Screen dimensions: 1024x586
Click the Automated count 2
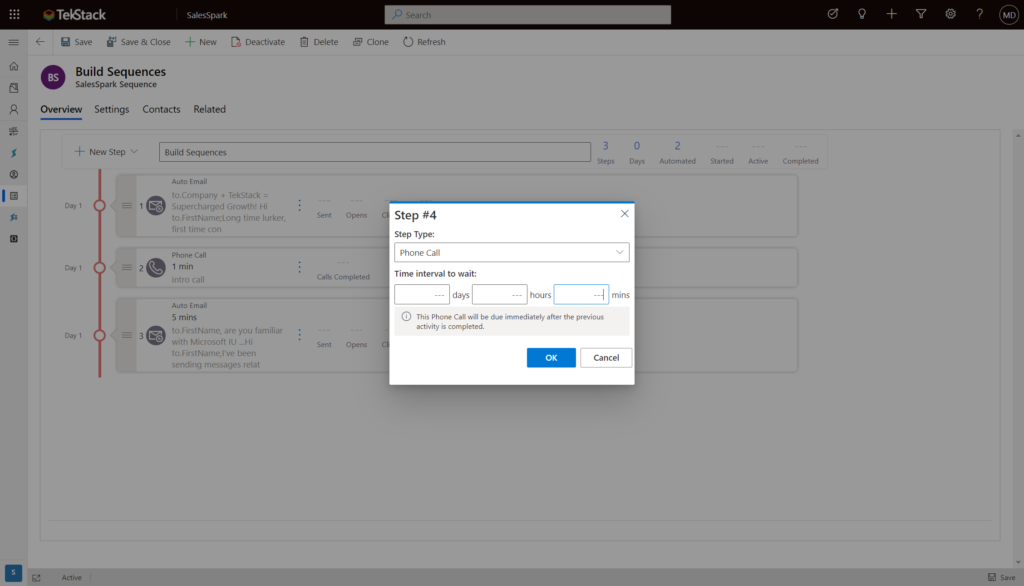point(677,146)
